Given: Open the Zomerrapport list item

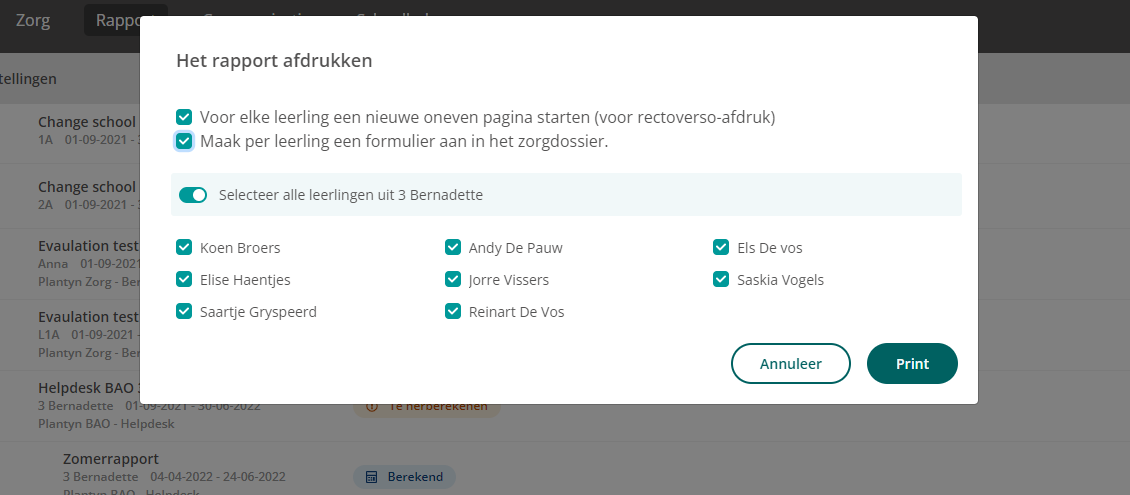Looking at the screenshot, I should point(111,459).
